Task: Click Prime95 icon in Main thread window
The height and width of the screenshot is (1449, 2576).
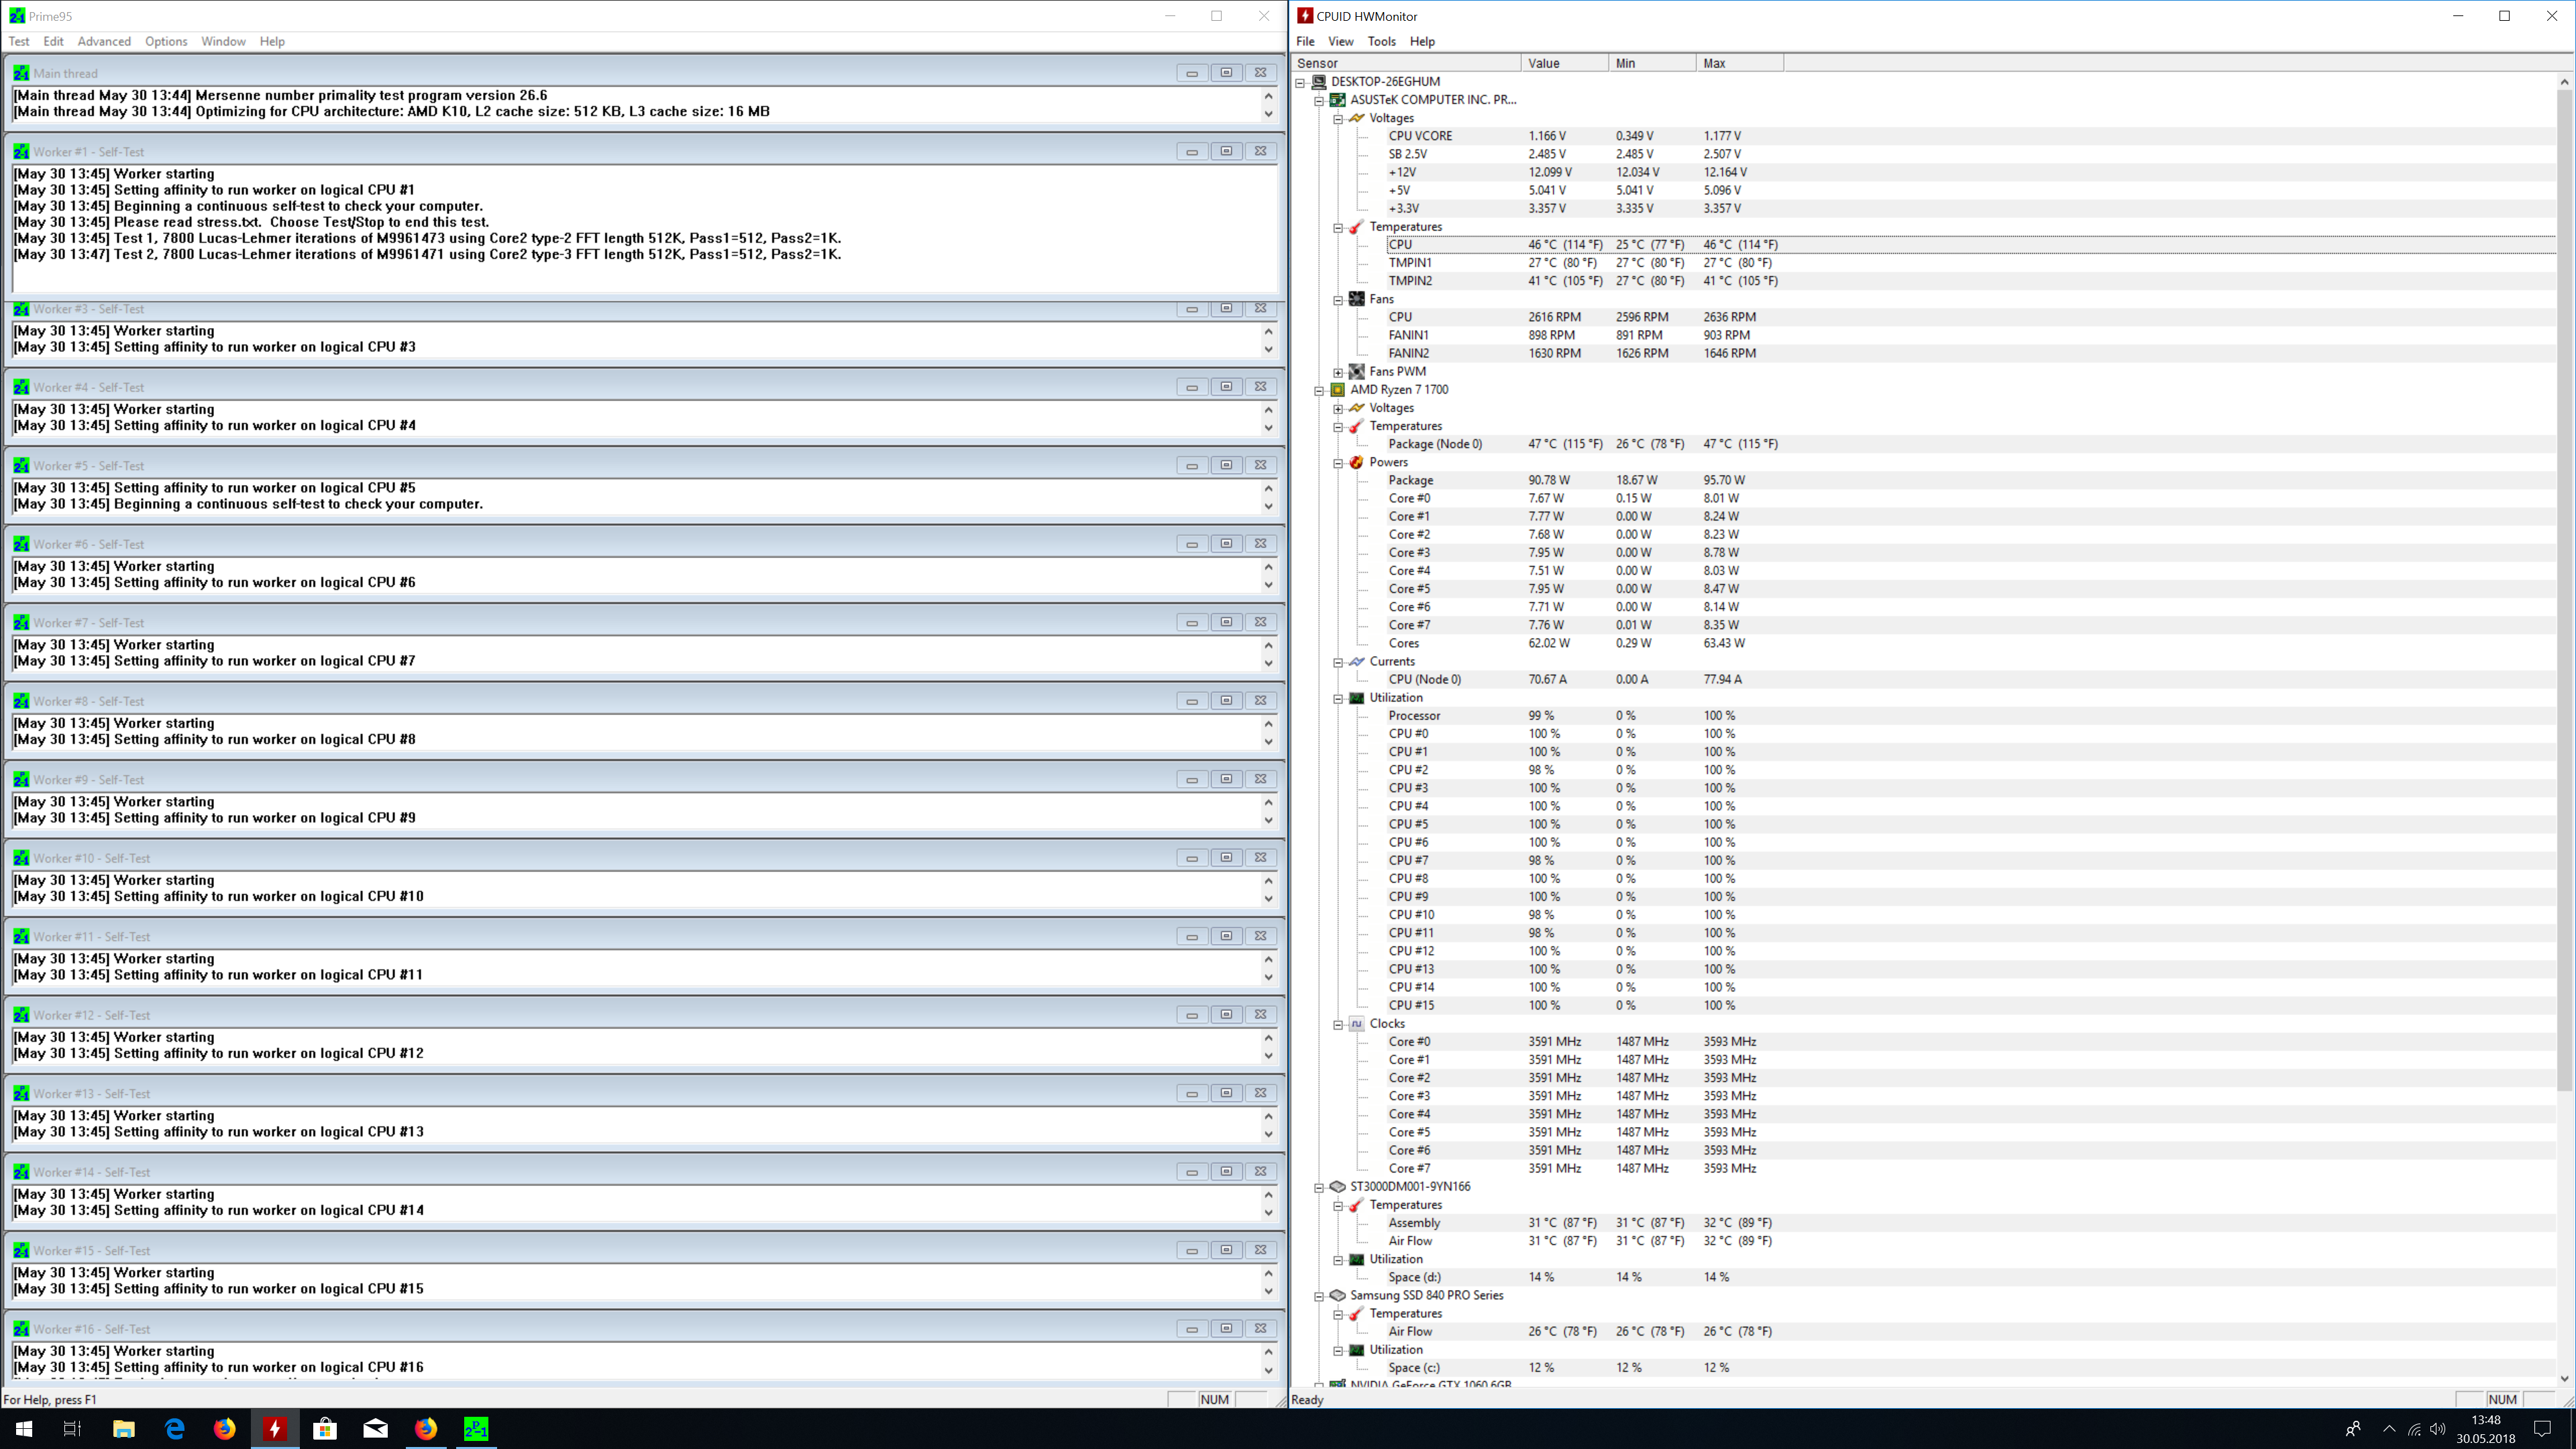Action: click(21, 73)
